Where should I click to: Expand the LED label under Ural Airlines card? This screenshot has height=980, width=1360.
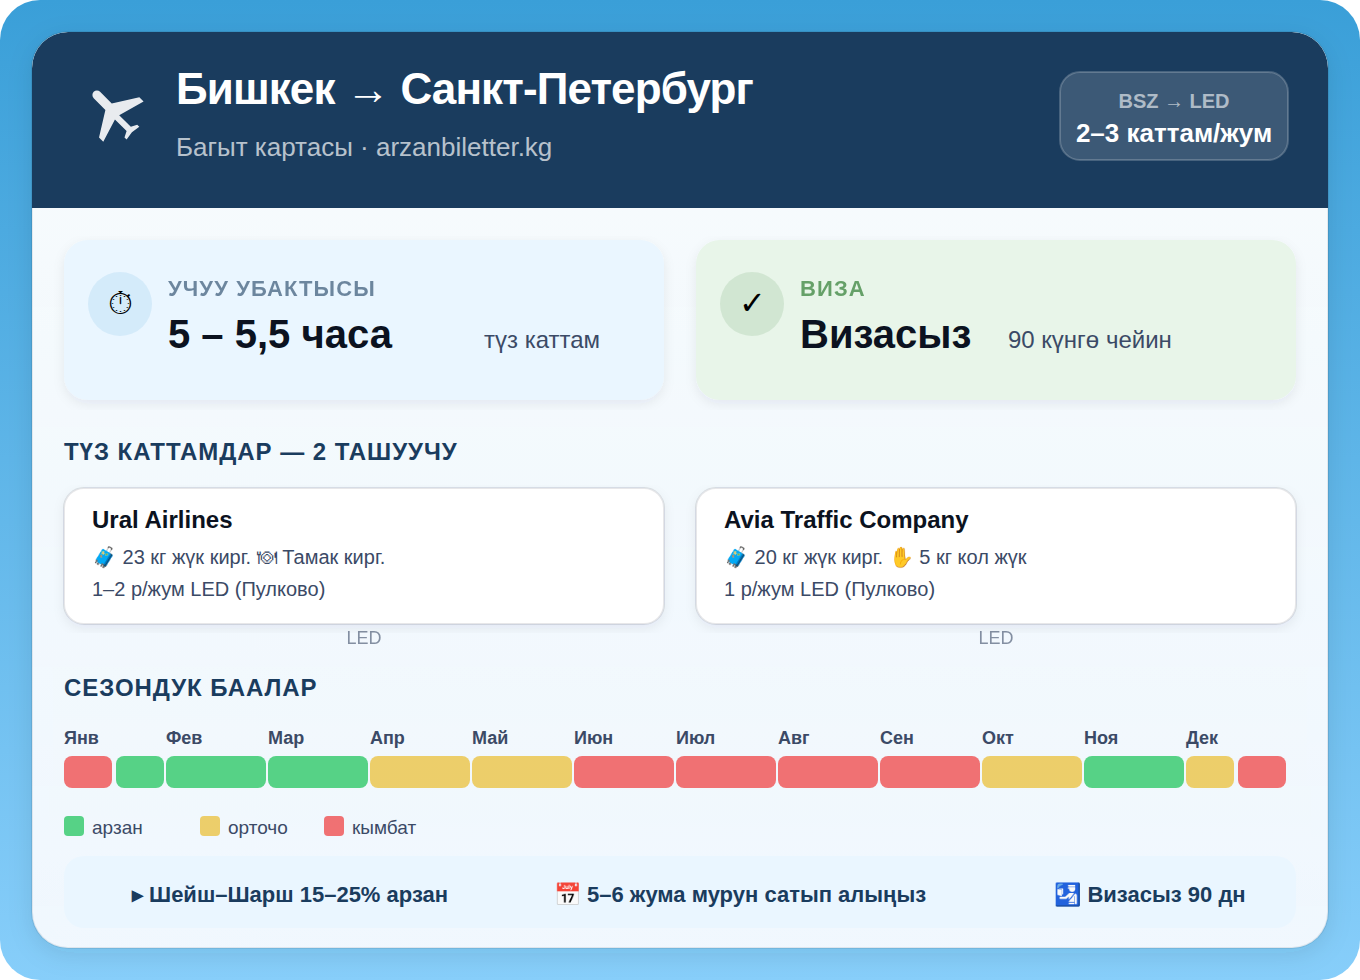point(365,637)
